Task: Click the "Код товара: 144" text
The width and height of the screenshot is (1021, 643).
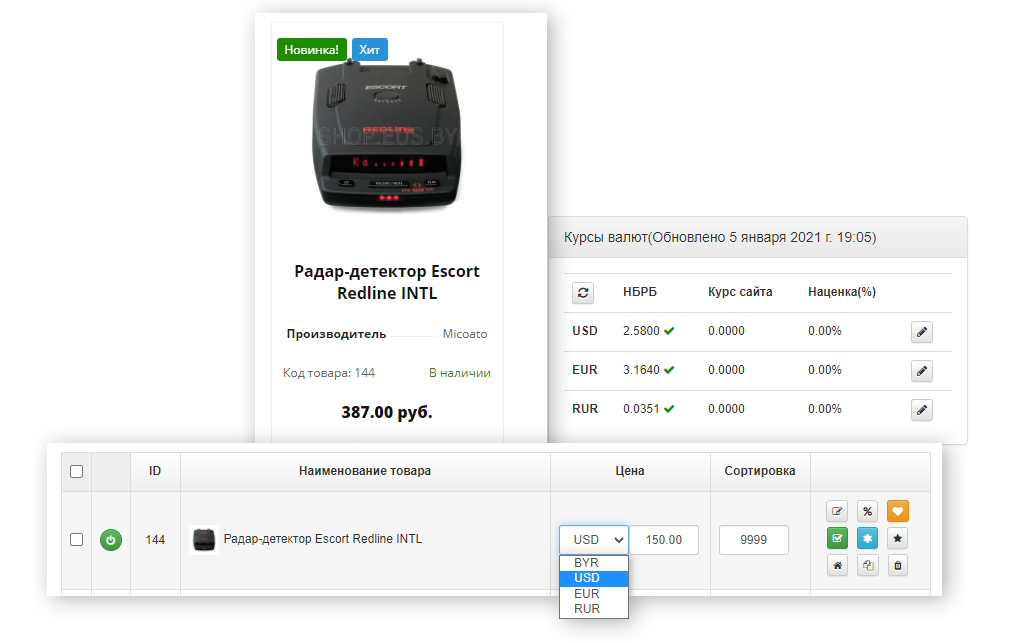Action: pyautogui.click(x=329, y=373)
